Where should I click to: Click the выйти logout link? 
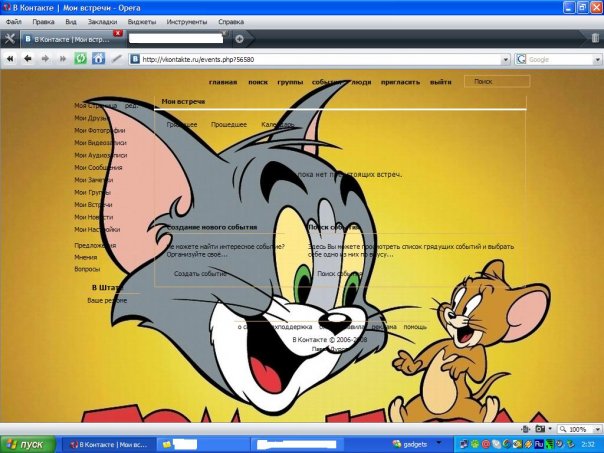441,82
